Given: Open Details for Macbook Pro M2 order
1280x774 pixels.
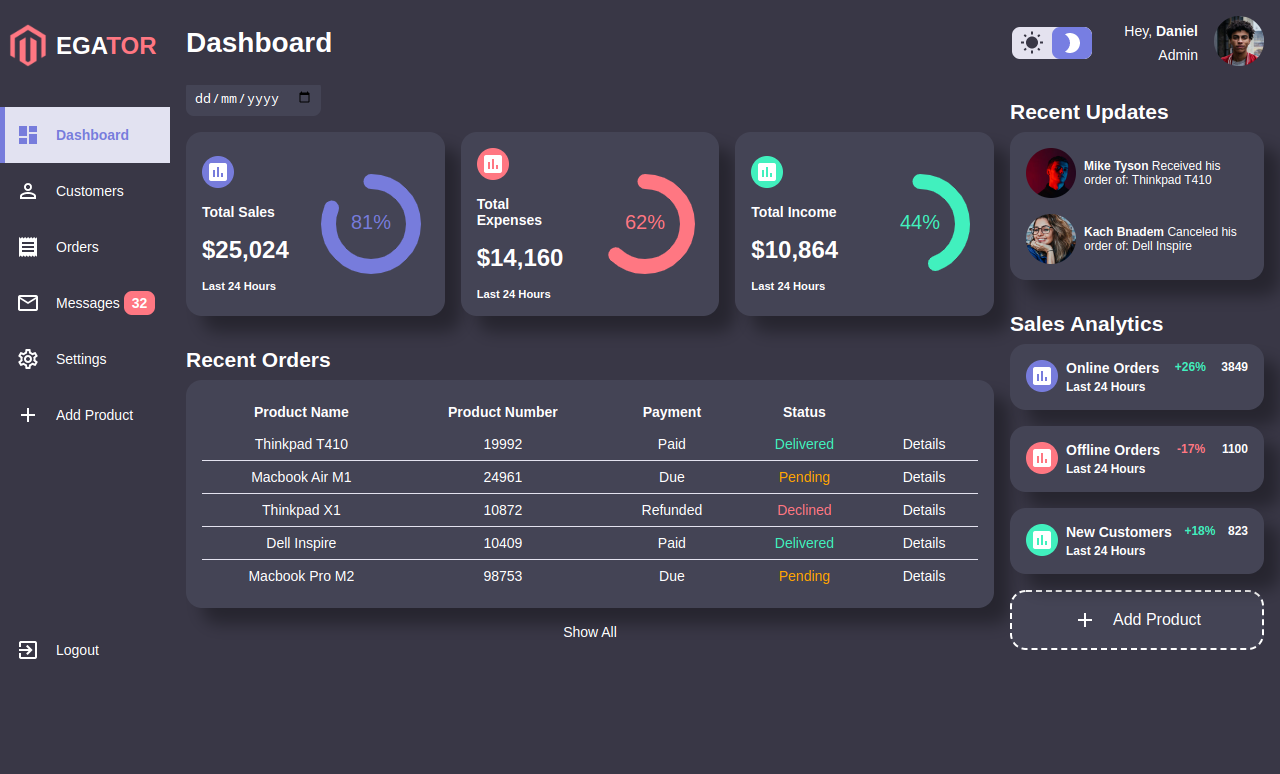Looking at the screenshot, I should click(924, 576).
